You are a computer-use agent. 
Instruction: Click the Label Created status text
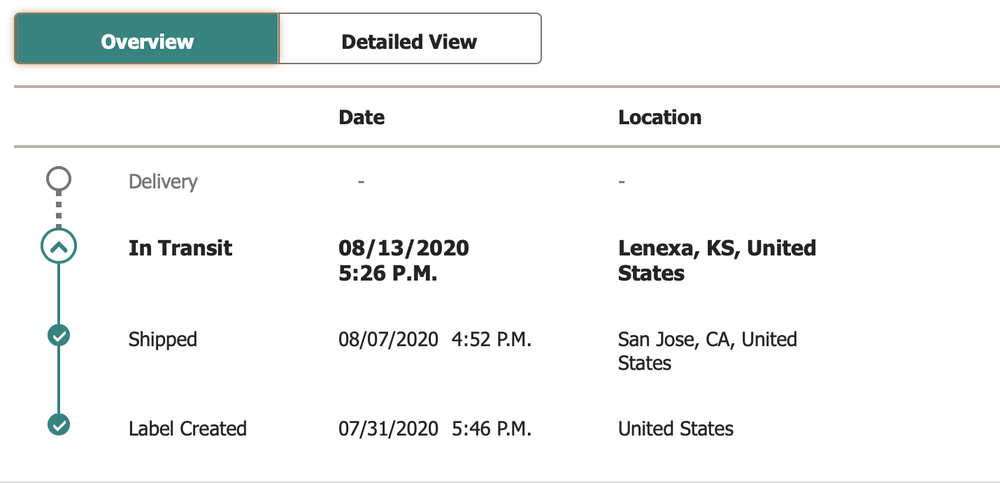pos(187,429)
